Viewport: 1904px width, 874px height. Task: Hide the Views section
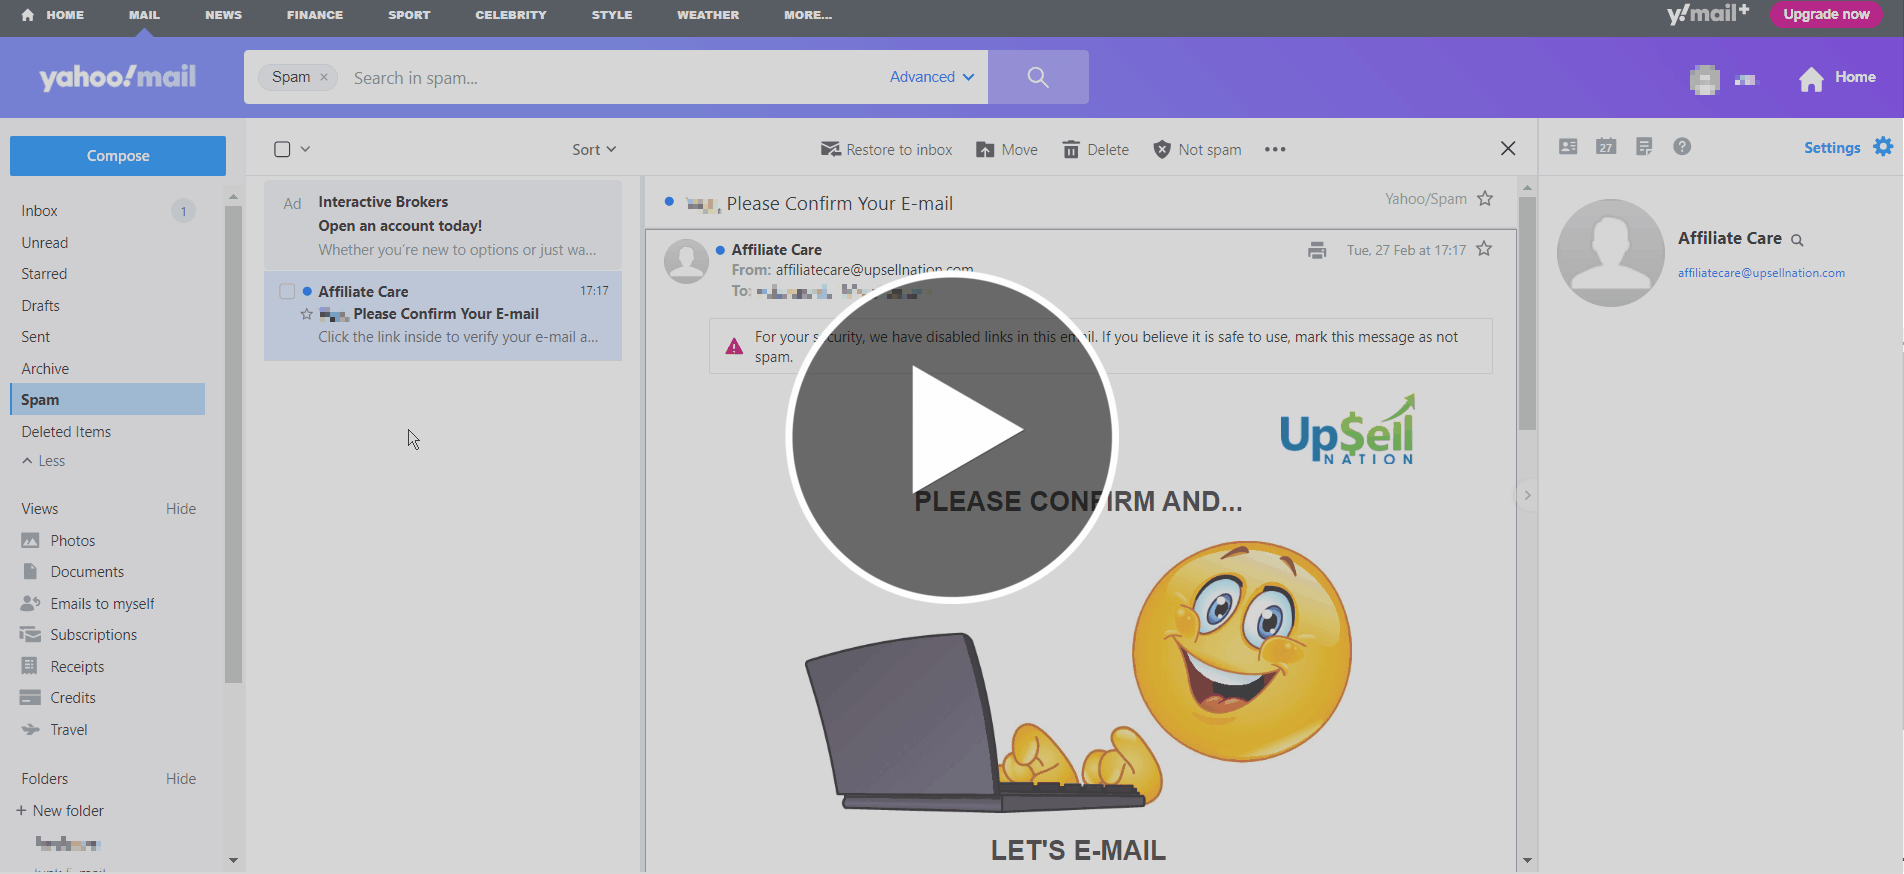181,509
